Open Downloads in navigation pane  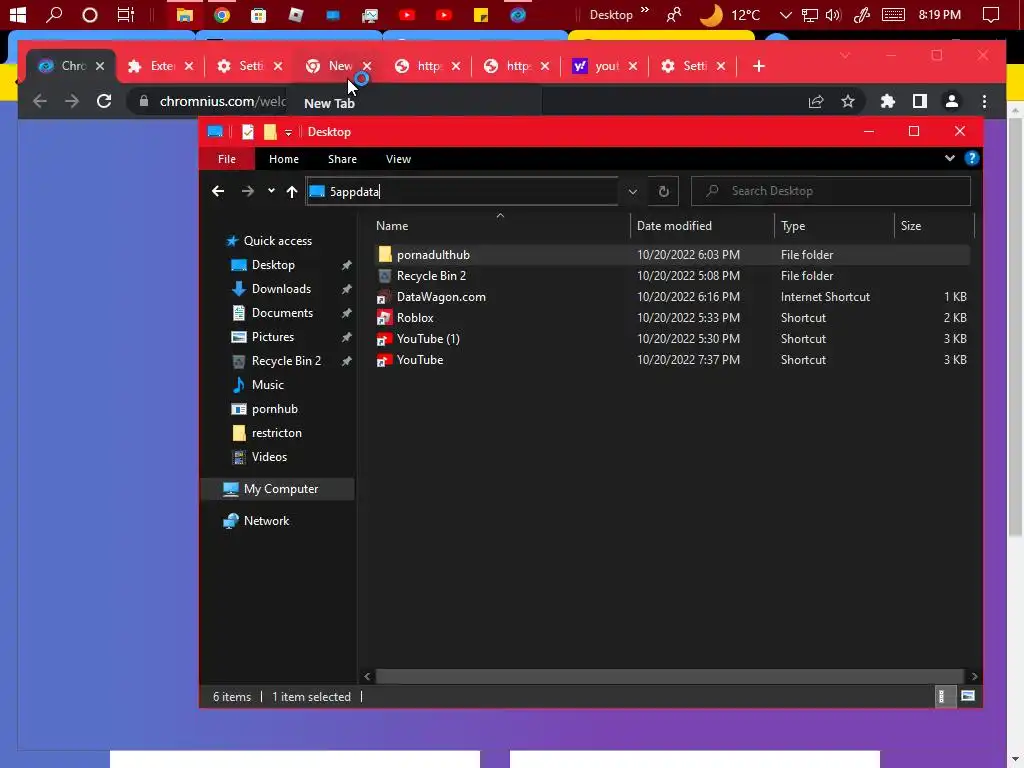point(281,289)
